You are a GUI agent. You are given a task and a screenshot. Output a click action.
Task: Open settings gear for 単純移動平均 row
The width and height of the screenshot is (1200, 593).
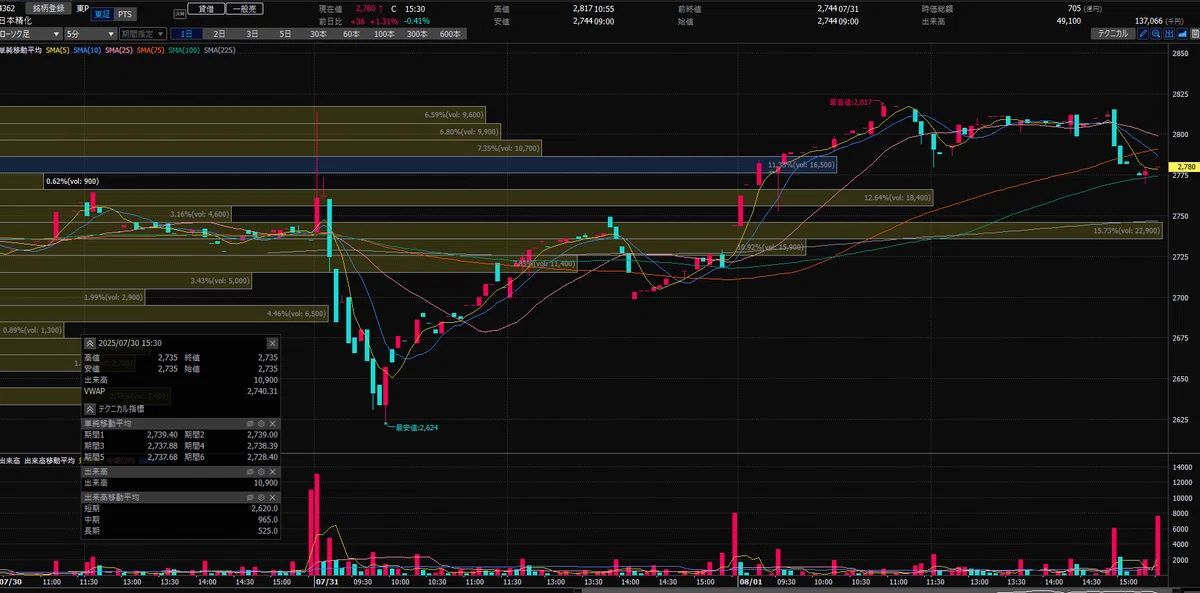pos(261,424)
